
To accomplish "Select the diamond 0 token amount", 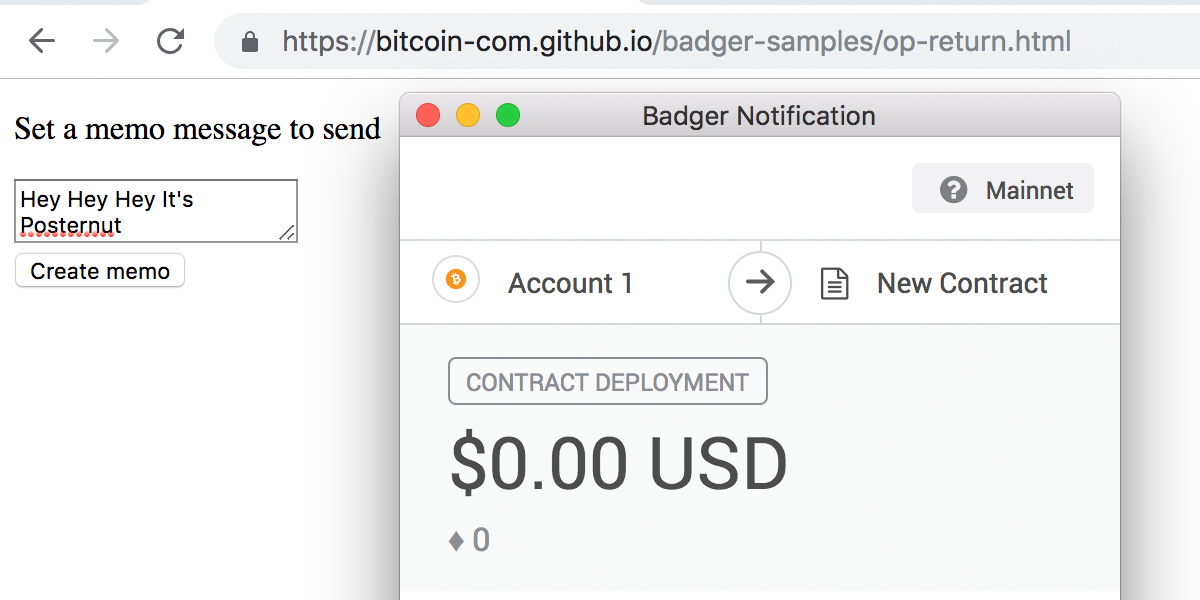I will coord(471,539).
